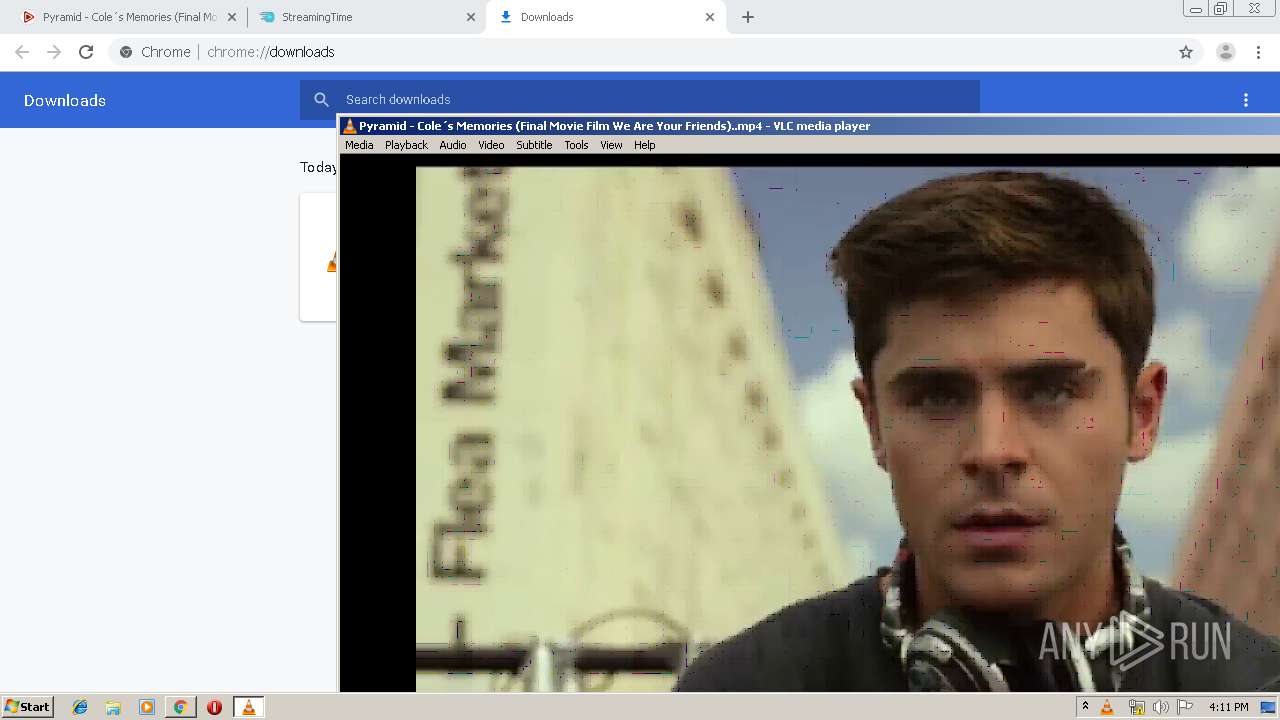
Task: Click the downloaded file's VLC cone icon
Action: pos(331,262)
